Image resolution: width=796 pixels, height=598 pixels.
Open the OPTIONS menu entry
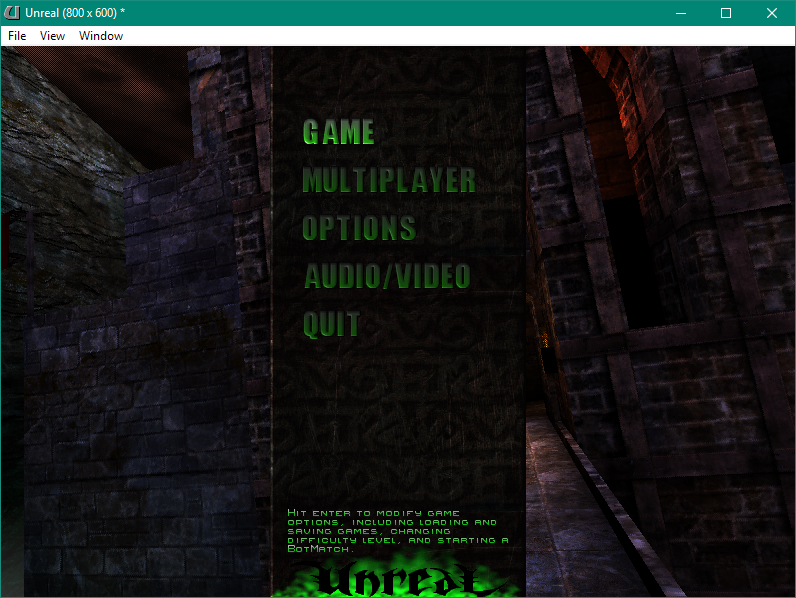point(359,227)
